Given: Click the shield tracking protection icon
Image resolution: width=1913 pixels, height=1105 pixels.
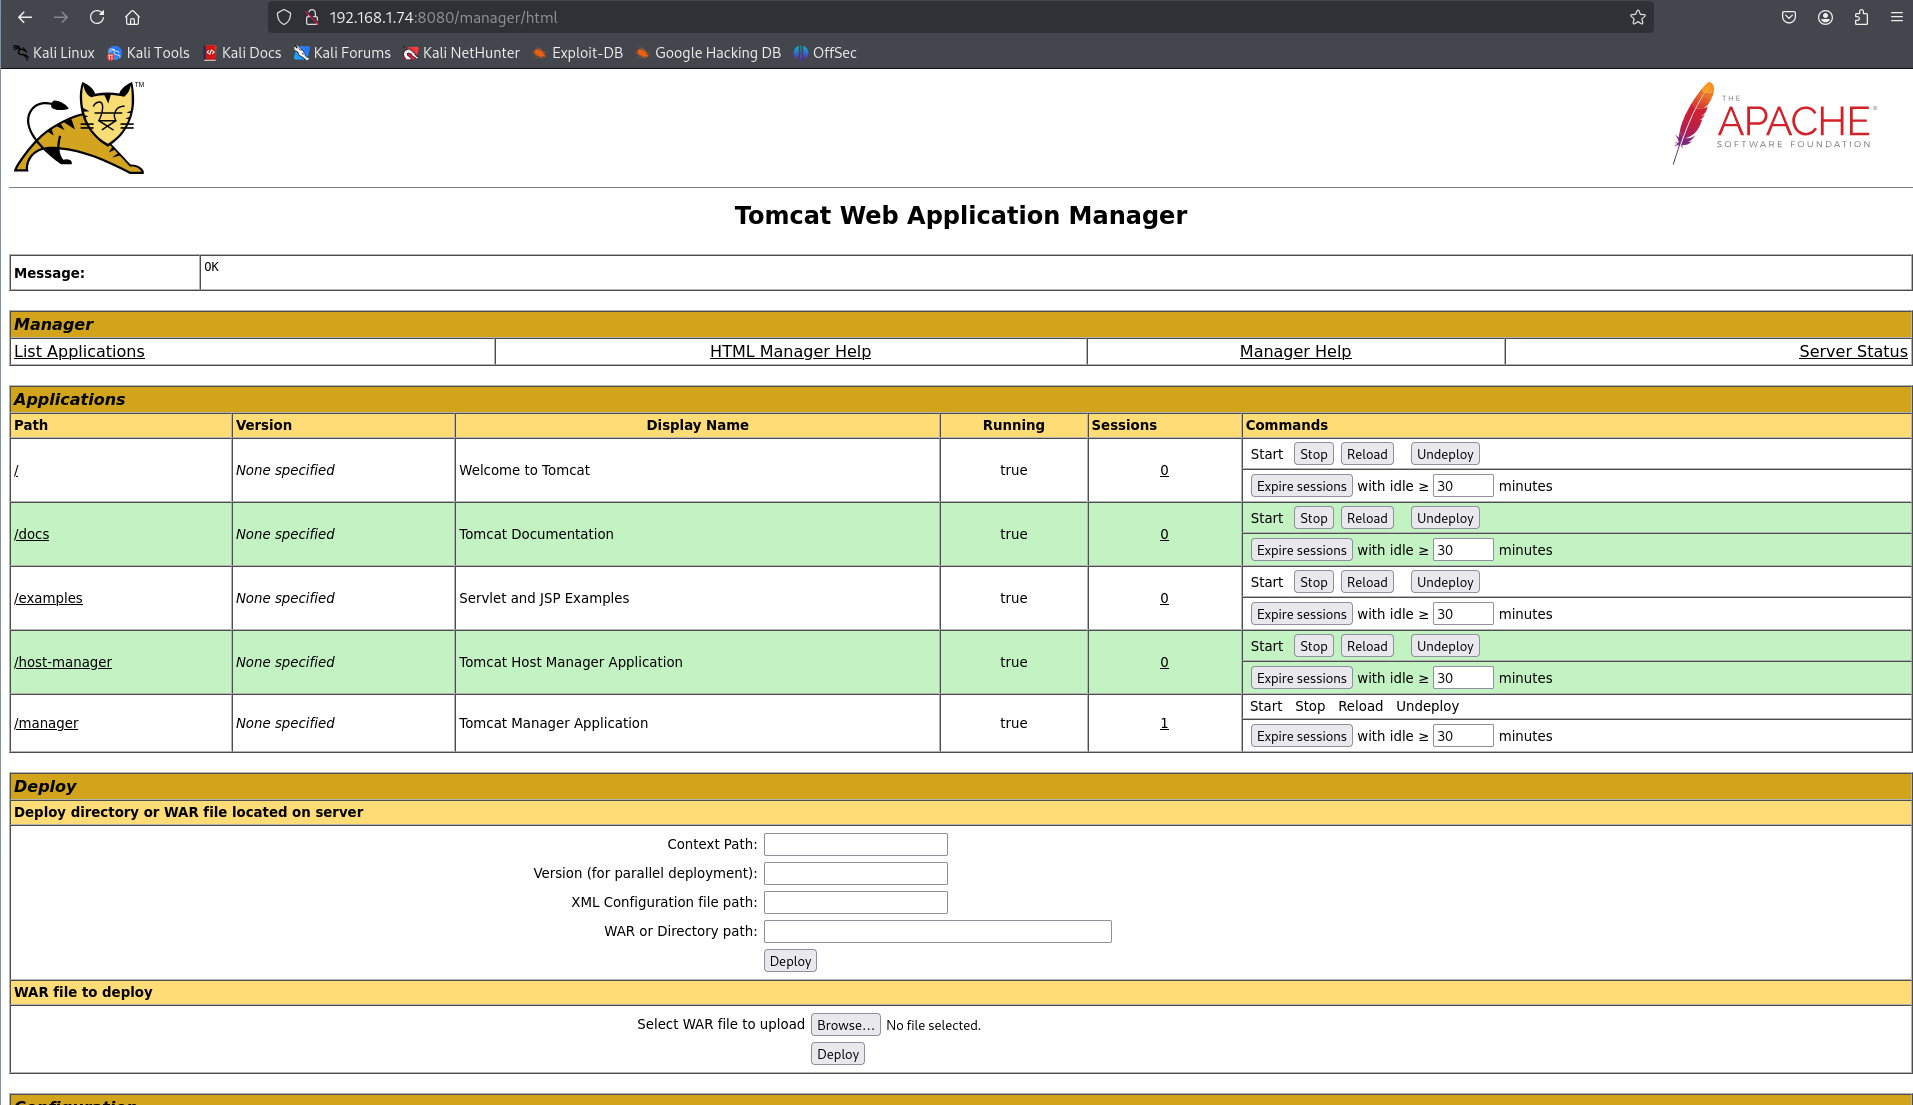Looking at the screenshot, I should (284, 17).
